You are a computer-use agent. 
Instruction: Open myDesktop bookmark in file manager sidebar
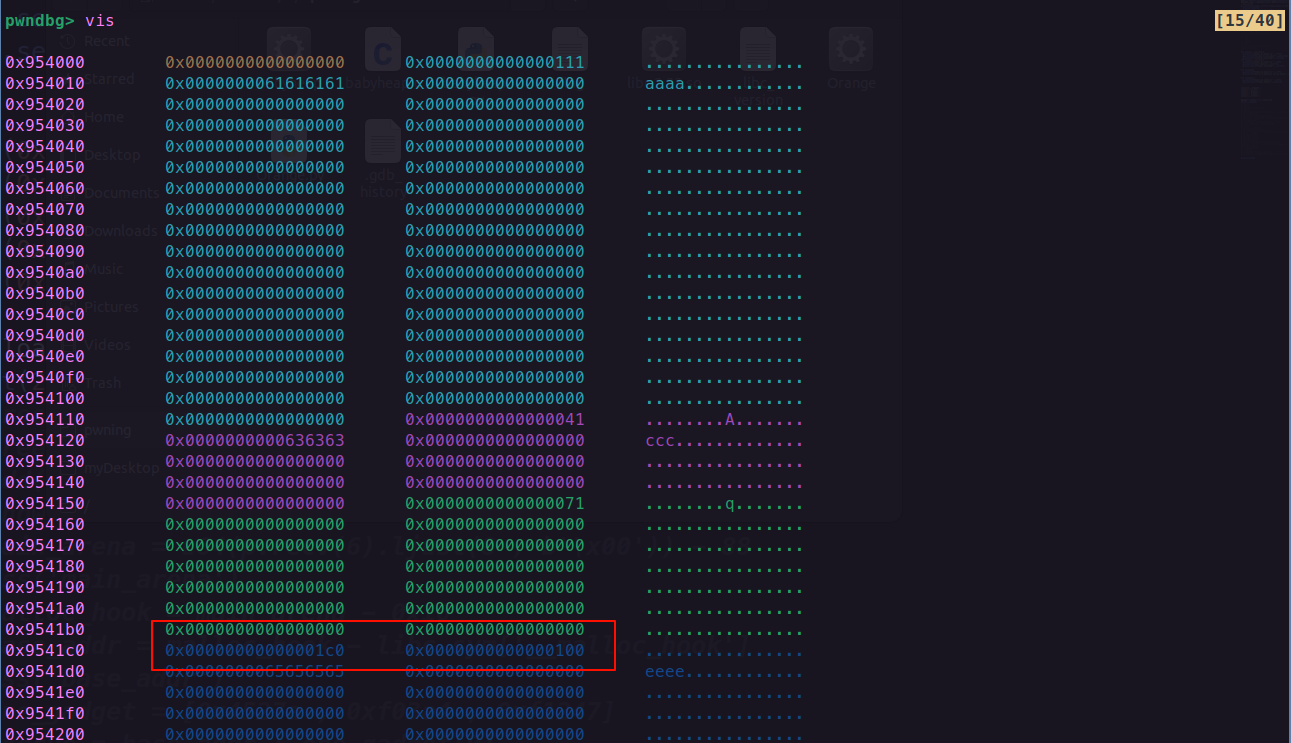(121, 468)
